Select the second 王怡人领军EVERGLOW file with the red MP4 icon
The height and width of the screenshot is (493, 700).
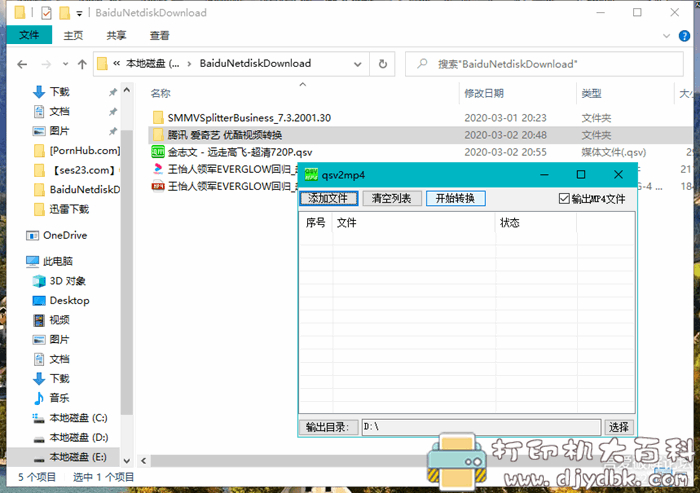224,186
